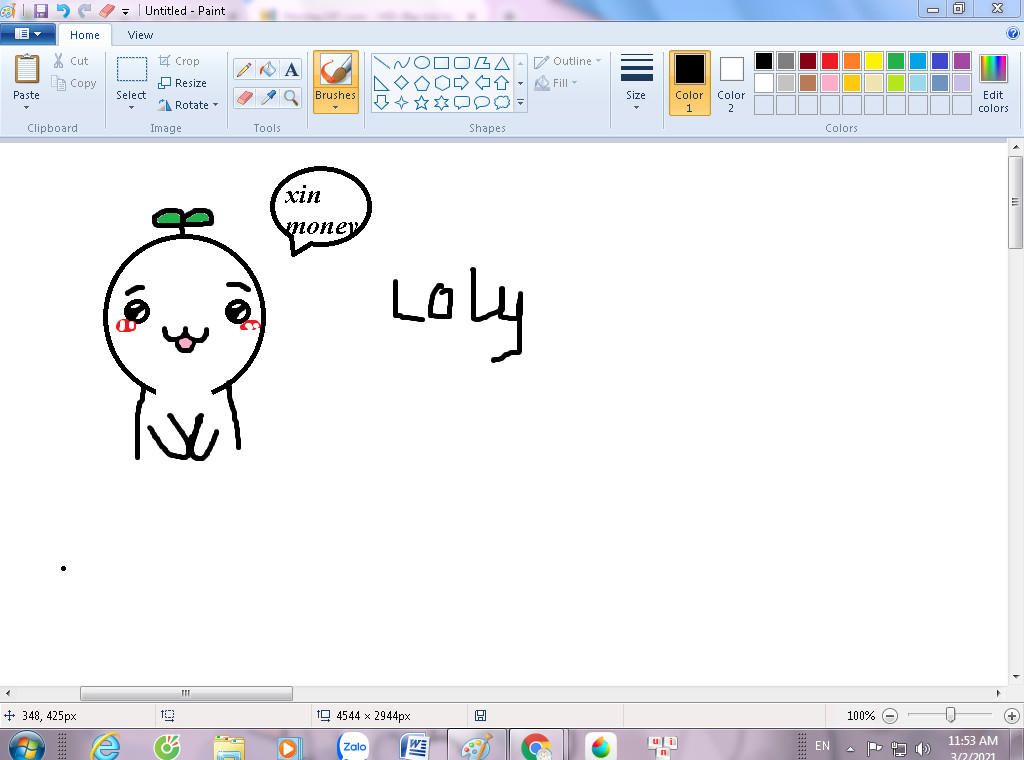Select the Cloud callout shape
Viewport: 1024px width, 760px height.
point(502,103)
